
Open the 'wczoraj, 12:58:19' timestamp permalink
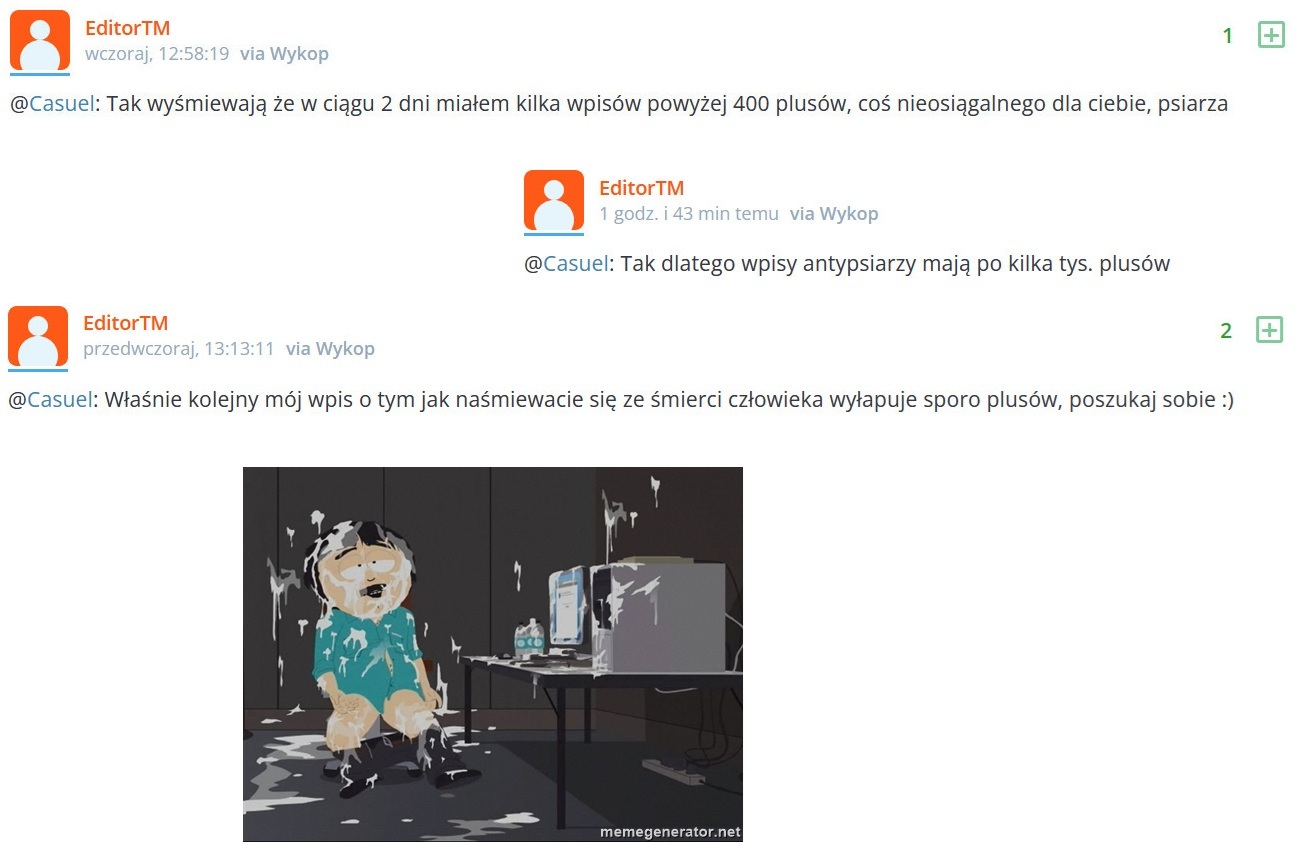[157, 54]
